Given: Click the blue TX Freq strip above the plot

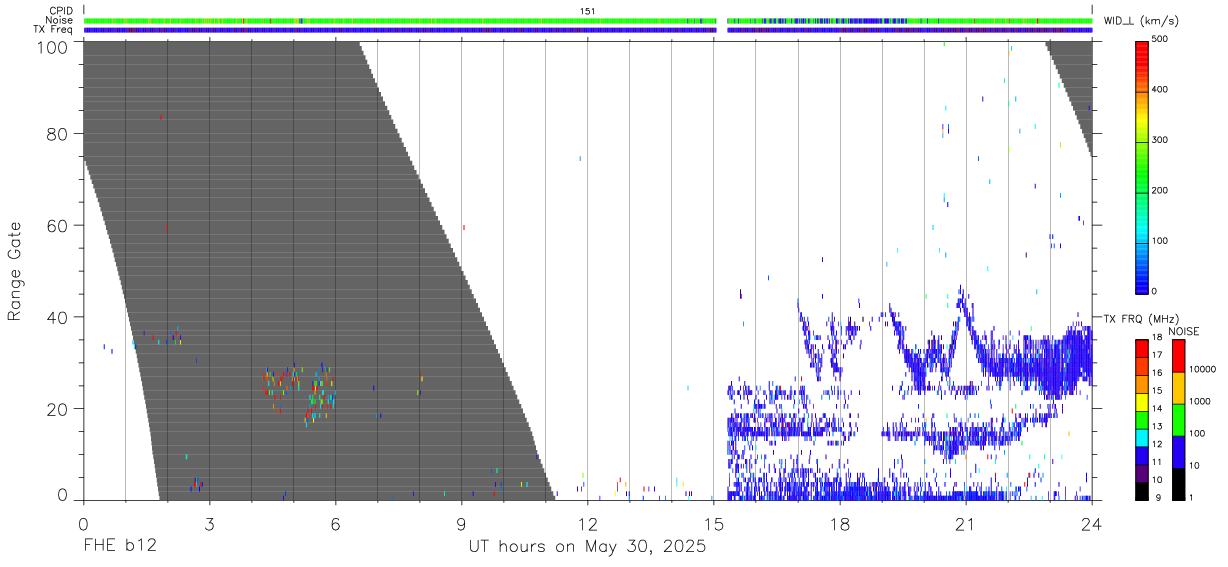Looking at the screenshot, I should [x=587, y=30].
